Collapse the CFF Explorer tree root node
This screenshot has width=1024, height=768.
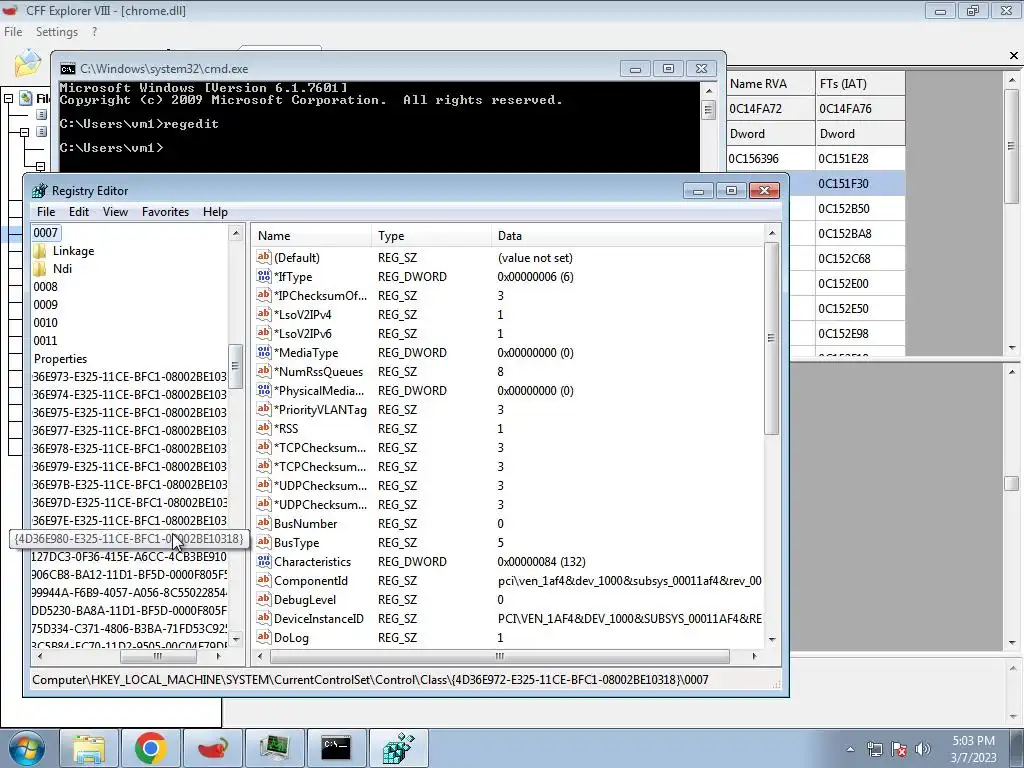coord(8,99)
